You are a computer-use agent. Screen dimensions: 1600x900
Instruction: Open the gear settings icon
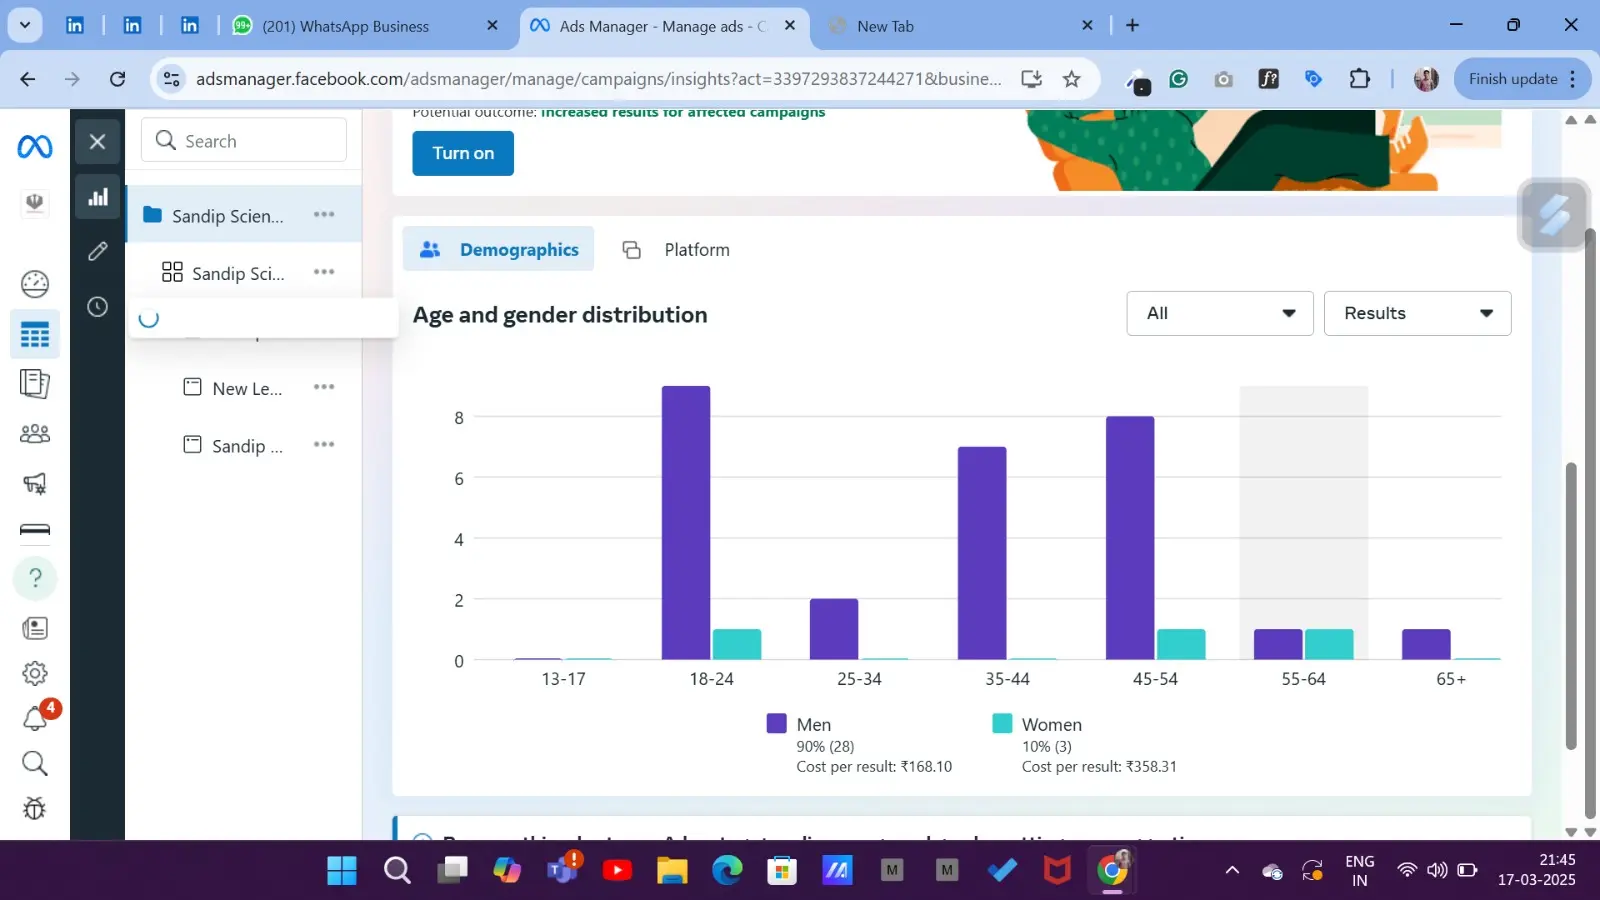[x=35, y=673]
